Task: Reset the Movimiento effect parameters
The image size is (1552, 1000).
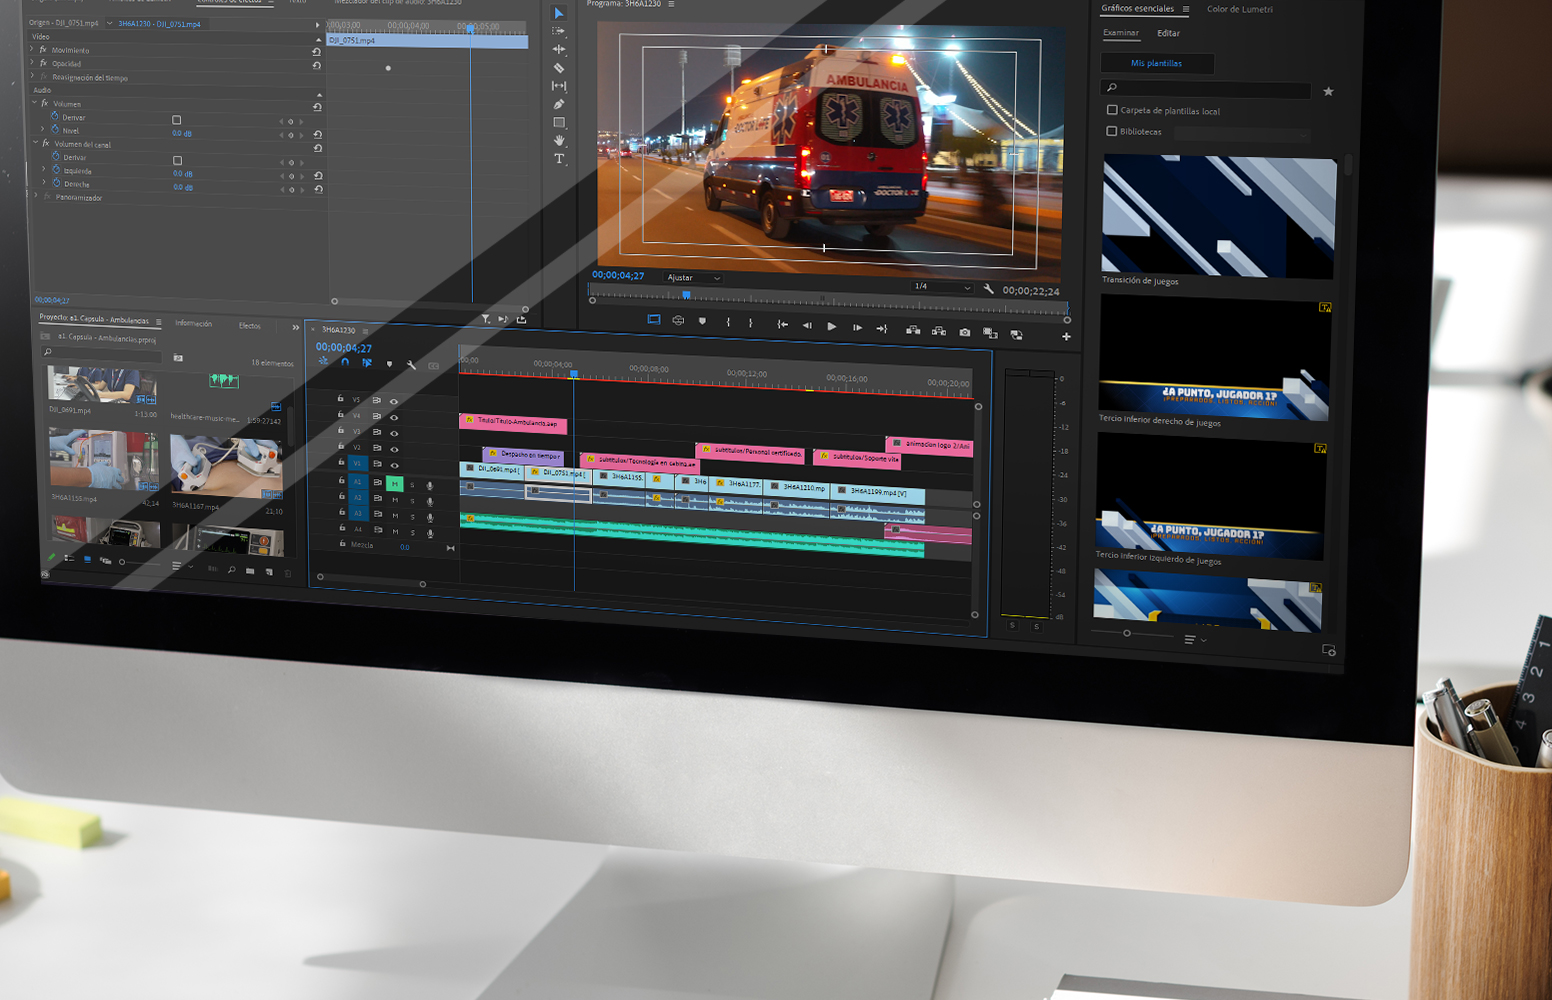Action: point(317,51)
